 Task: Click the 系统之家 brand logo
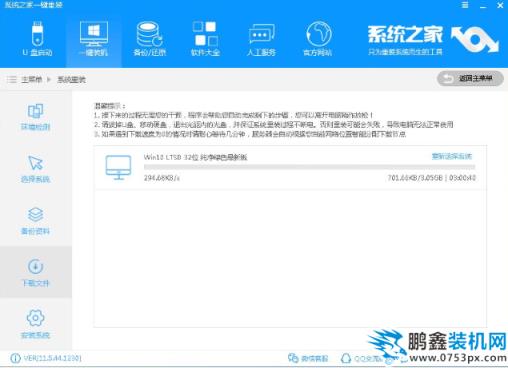[x=433, y=39]
